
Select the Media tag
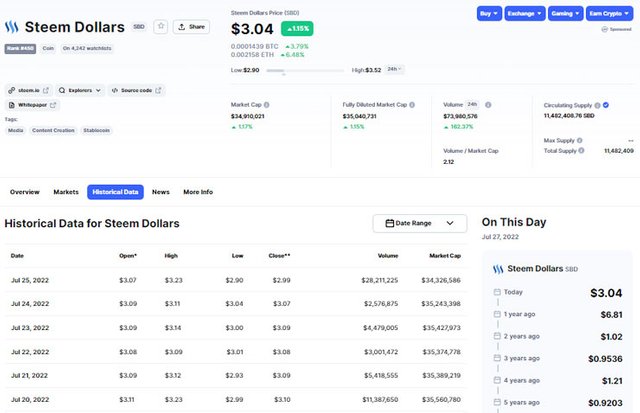click(16, 130)
